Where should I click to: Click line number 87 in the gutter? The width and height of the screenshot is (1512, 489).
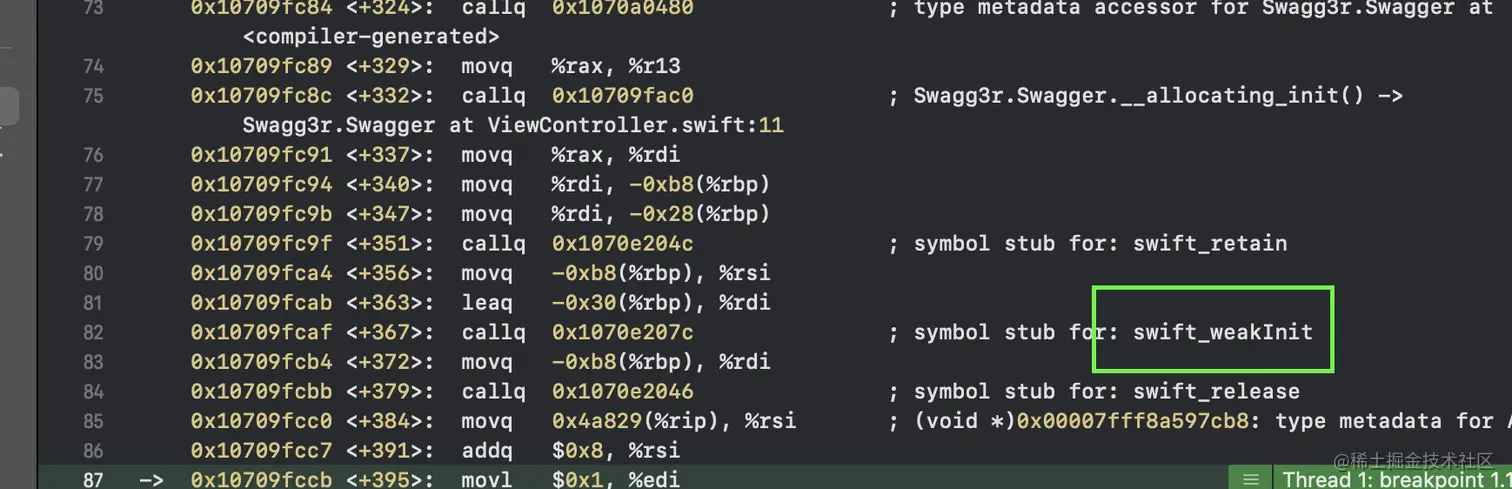93,479
